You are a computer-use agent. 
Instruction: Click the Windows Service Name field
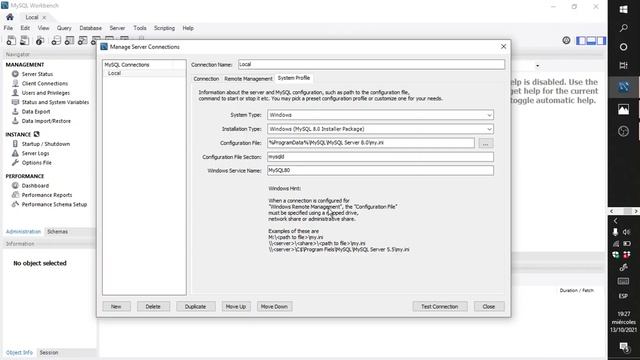380,171
